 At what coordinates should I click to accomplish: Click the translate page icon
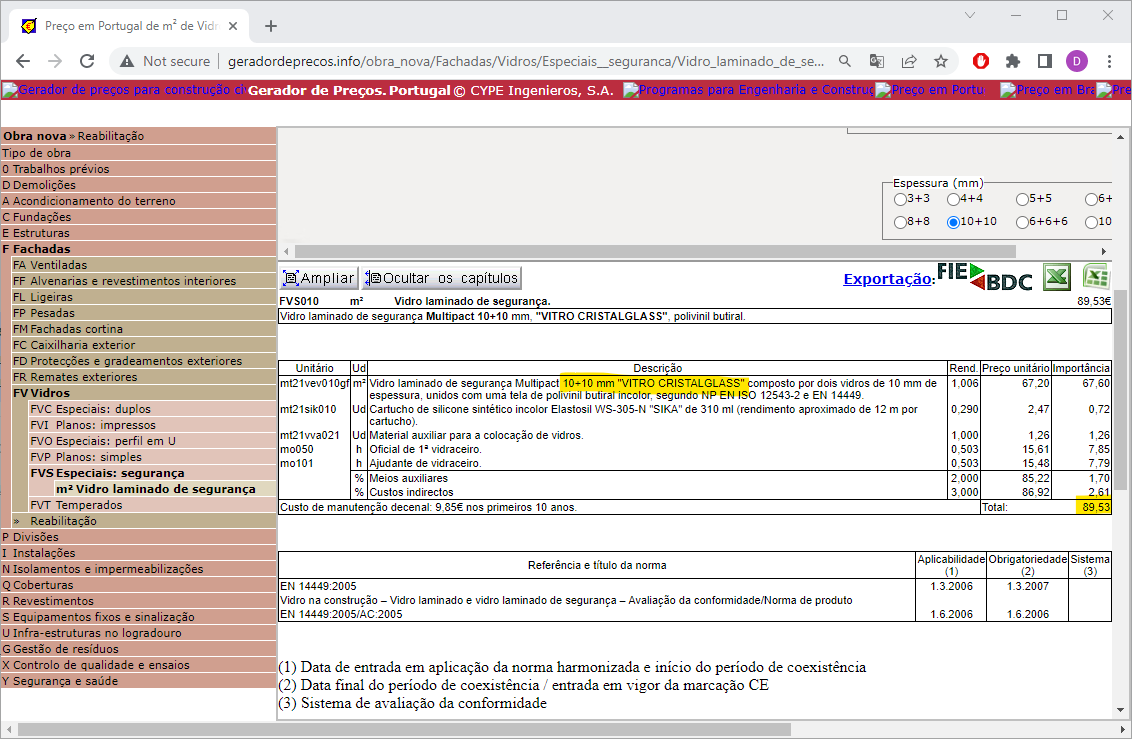click(x=877, y=61)
